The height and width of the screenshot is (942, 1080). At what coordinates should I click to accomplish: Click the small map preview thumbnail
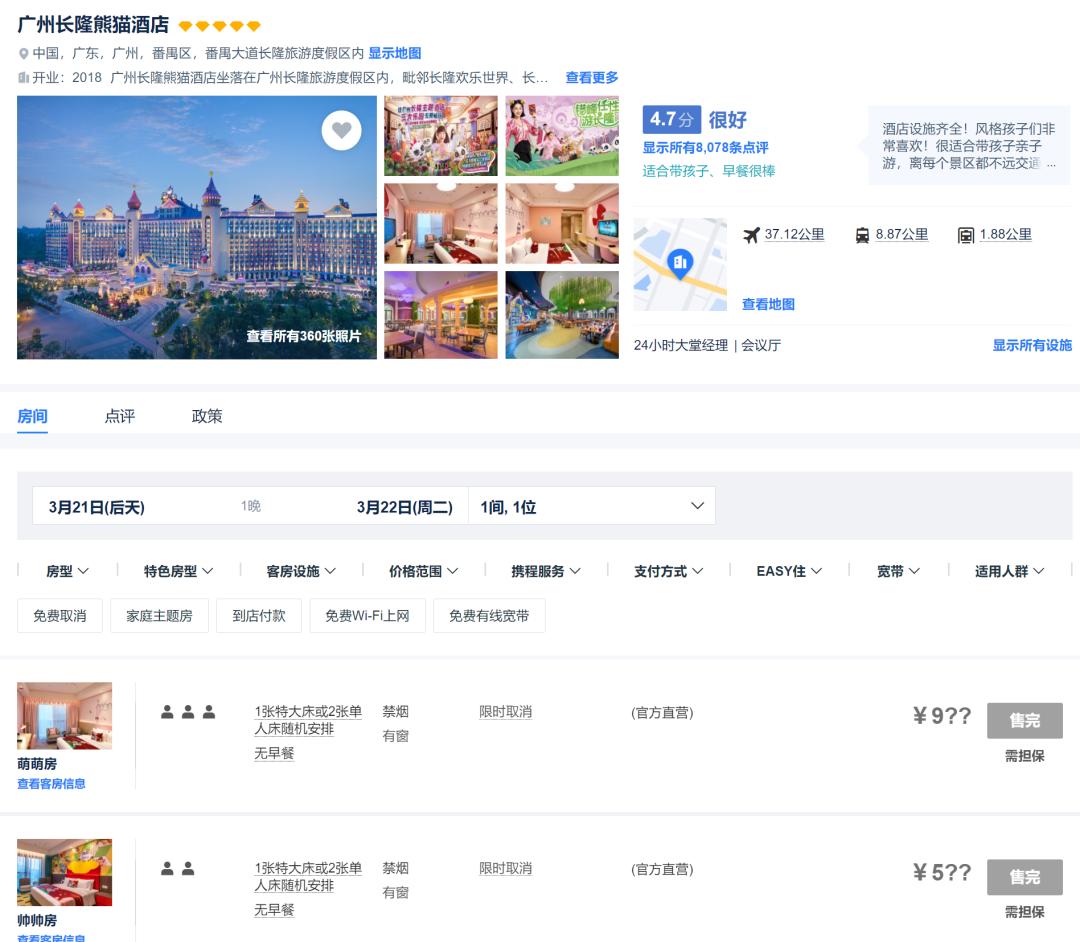680,264
